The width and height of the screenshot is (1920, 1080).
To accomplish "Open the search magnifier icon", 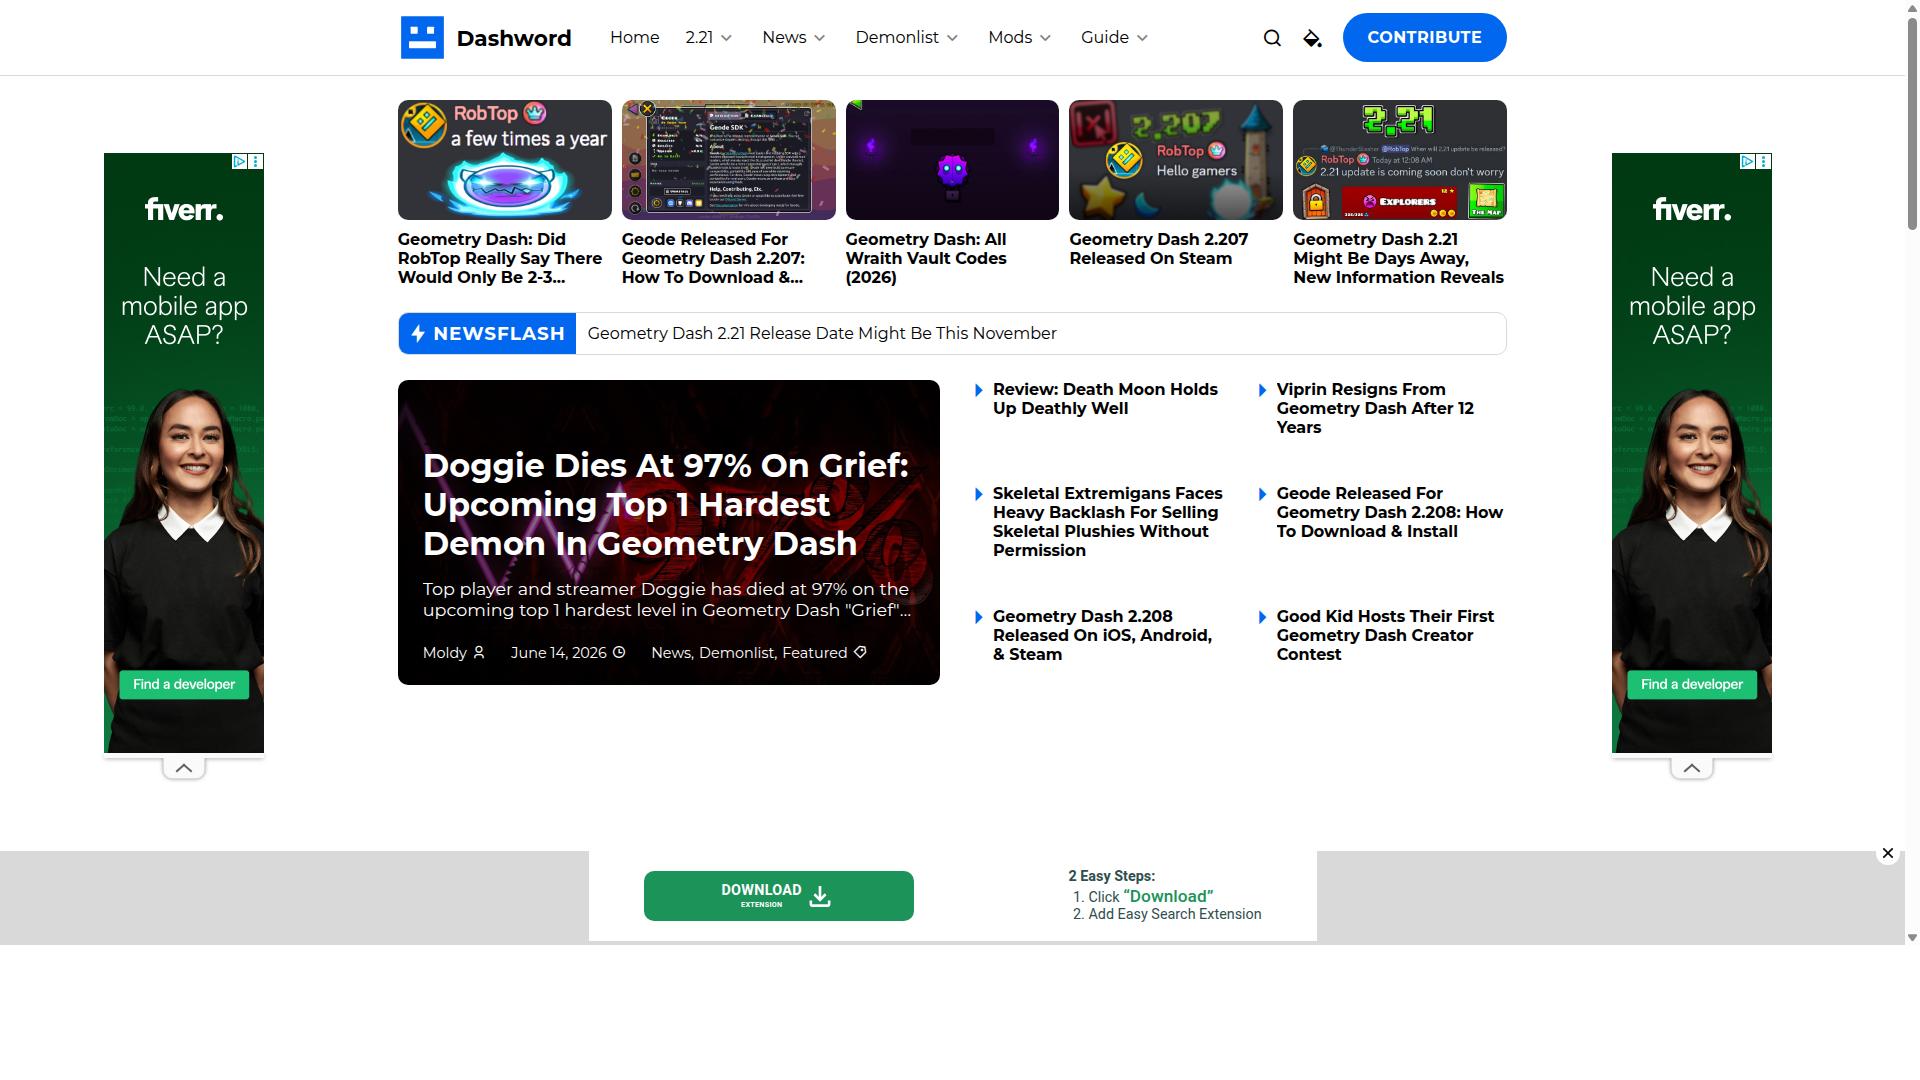I will 1272,38.
